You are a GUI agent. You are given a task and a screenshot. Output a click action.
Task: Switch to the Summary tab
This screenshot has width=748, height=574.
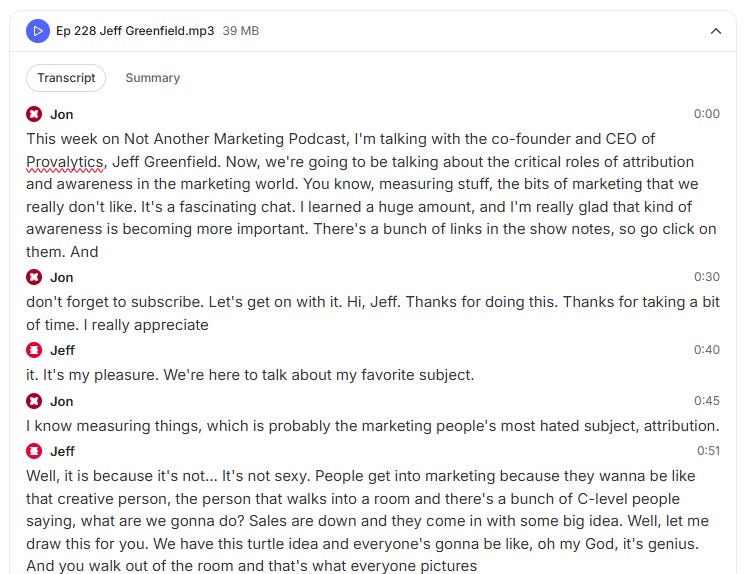(152, 78)
